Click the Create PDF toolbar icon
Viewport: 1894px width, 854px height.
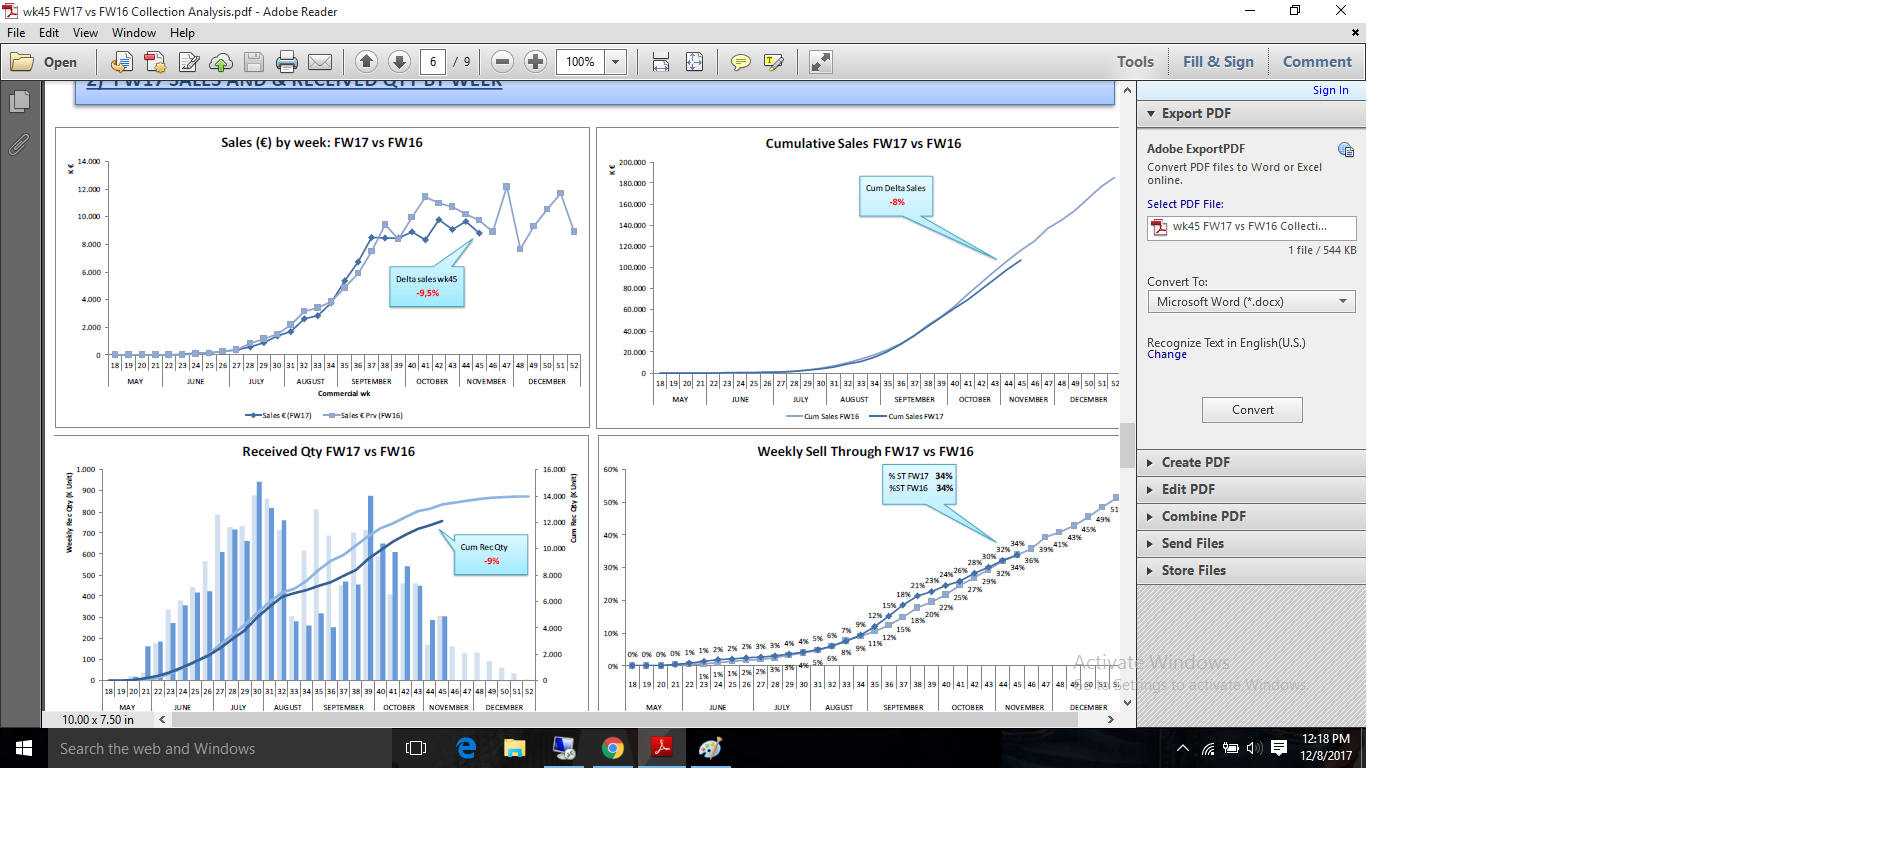[155, 62]
